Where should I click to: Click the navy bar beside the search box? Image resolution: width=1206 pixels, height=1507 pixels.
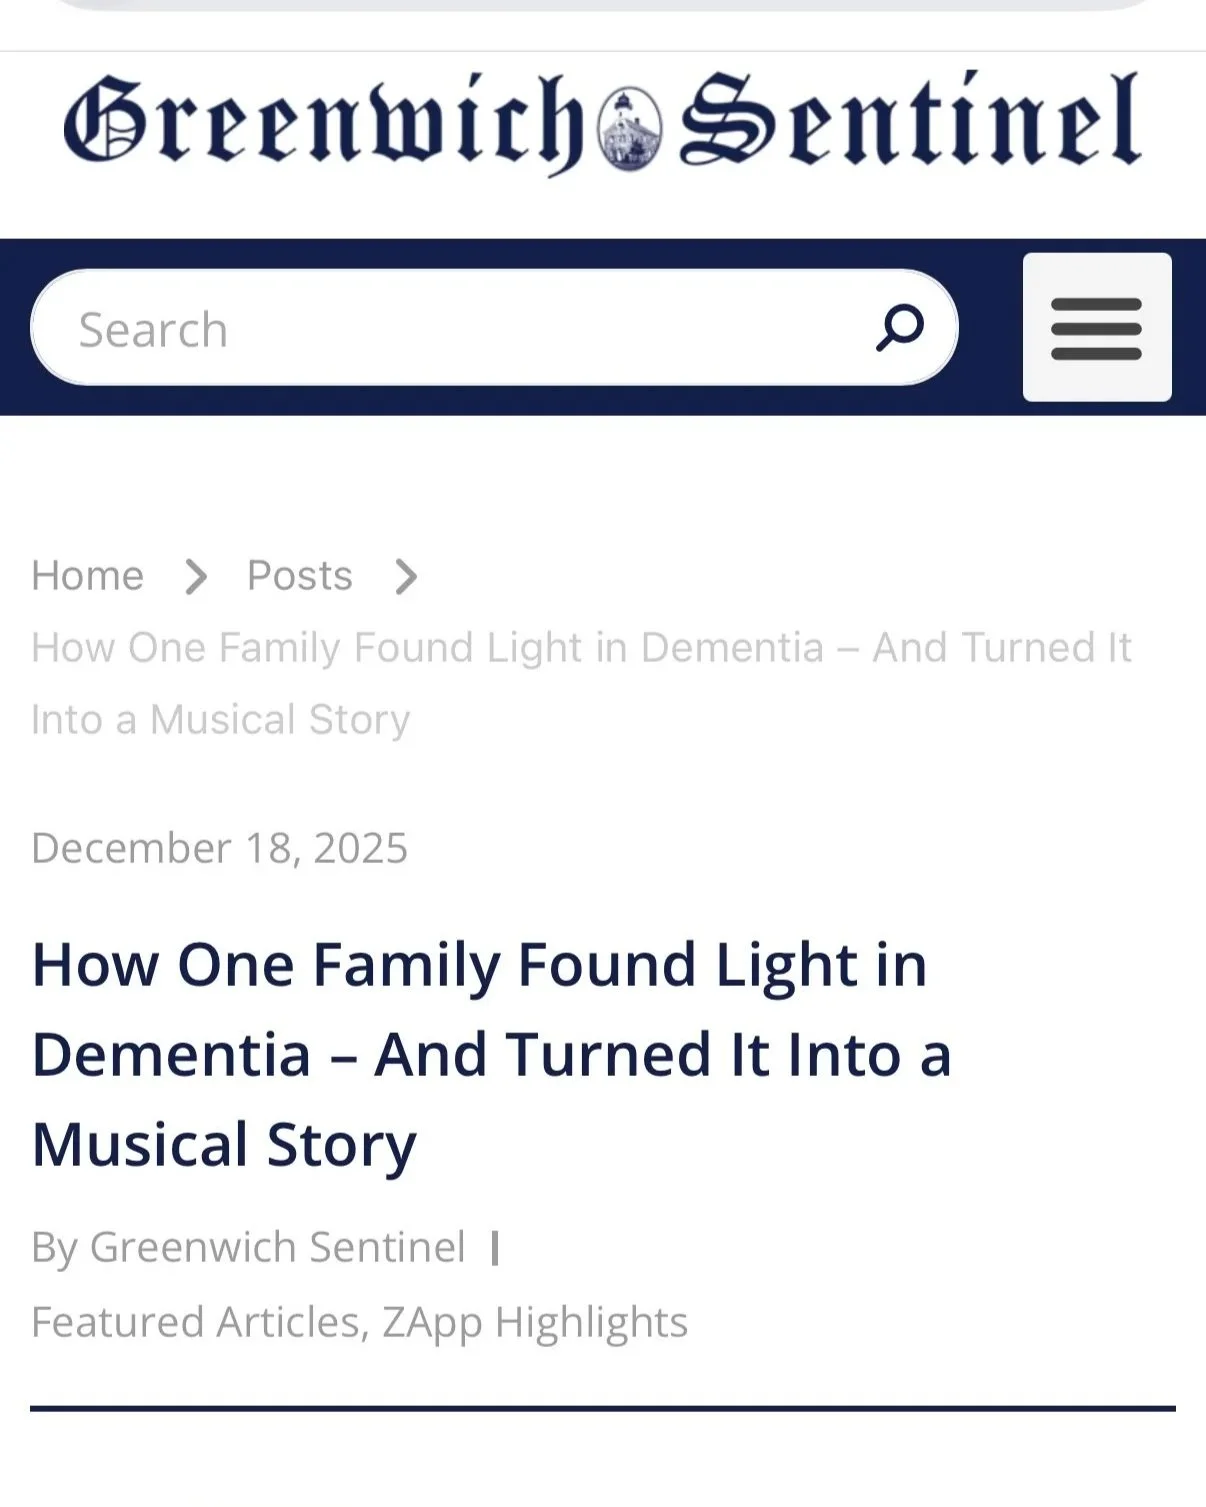point(991,327)
